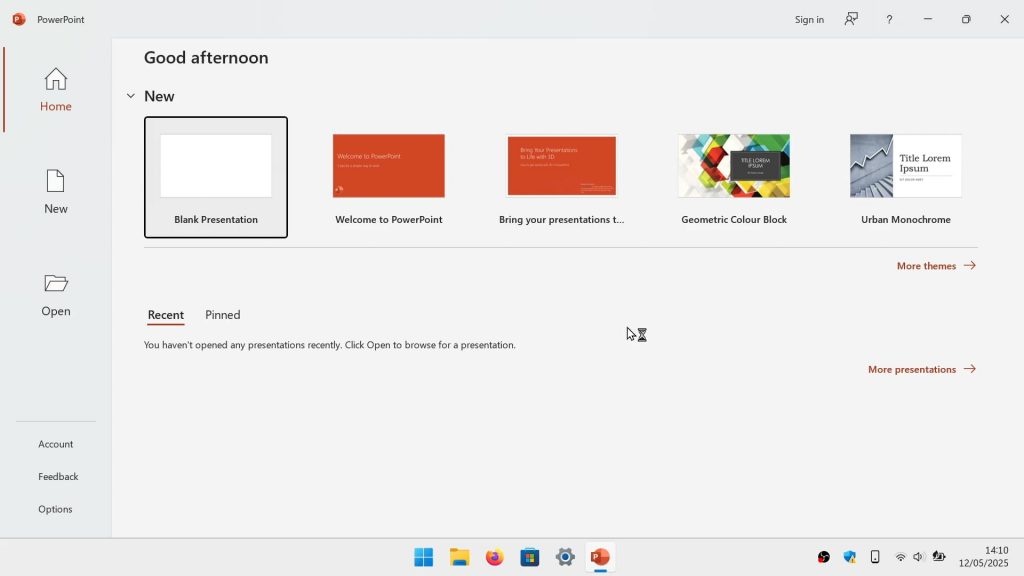Switch to the Recent tab
The width and height of the screenshot is (1024, 576).
(166, 315)
